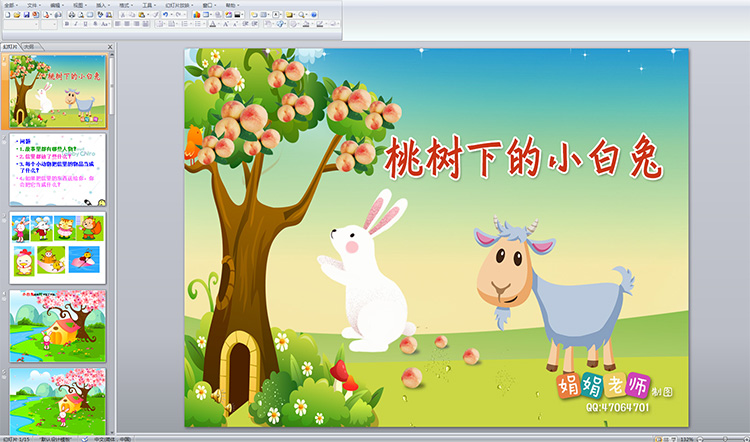750x442 pixels.
Task: Open Print Preview from the toolbar
Action: pyautogui.click(x=81, y=15)
